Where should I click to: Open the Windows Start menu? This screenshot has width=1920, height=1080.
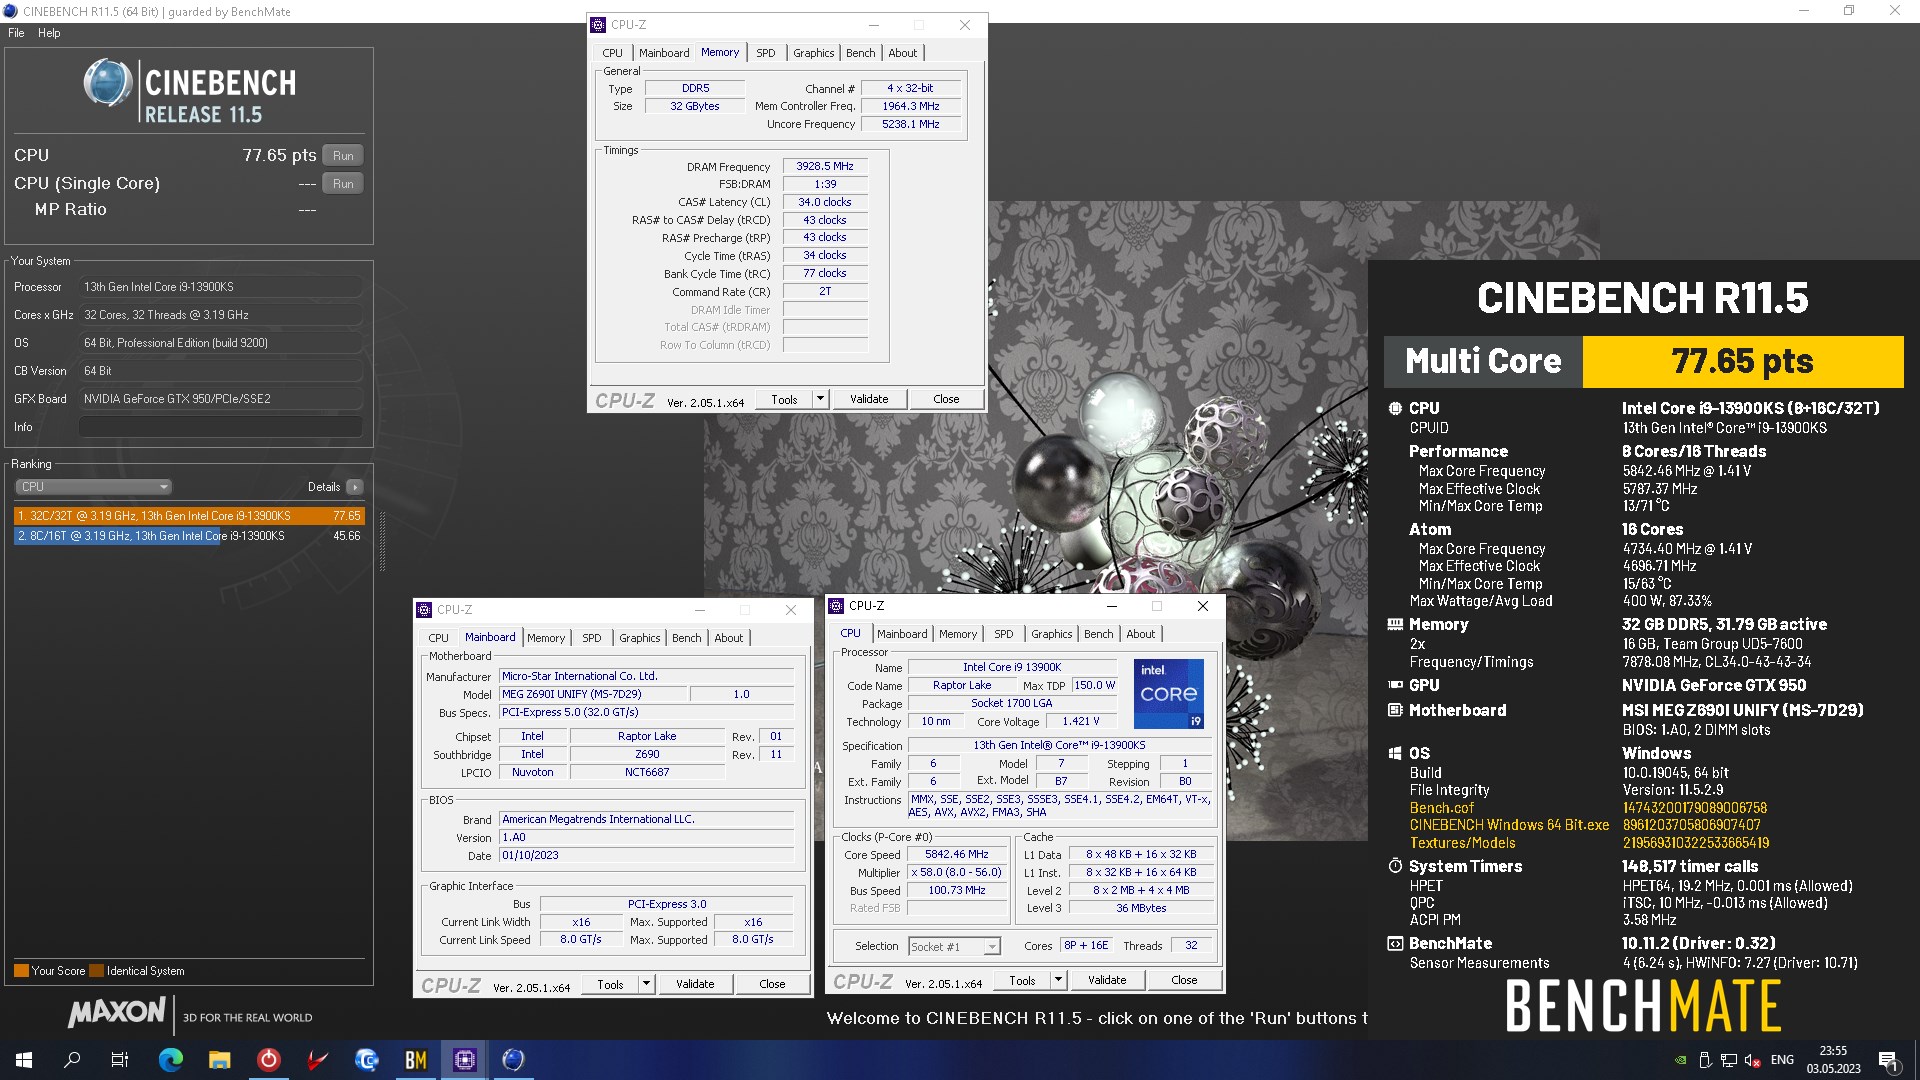pyautogui.click(x=24, y=1060)
